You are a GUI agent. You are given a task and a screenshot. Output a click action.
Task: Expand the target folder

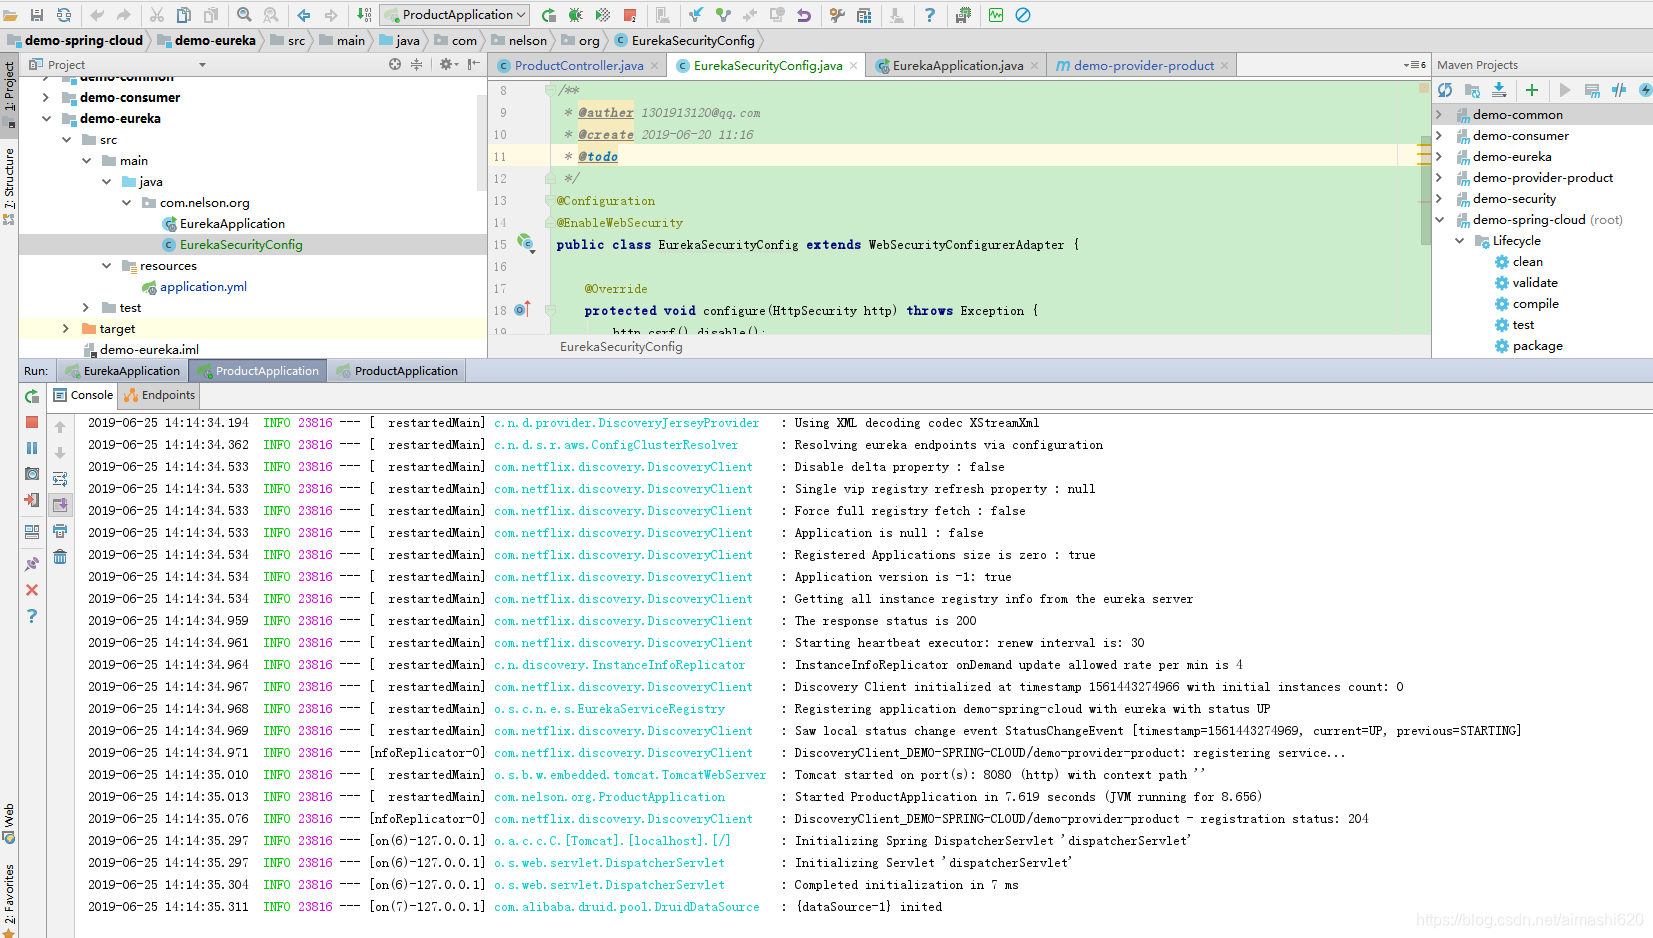click(66, 328)
